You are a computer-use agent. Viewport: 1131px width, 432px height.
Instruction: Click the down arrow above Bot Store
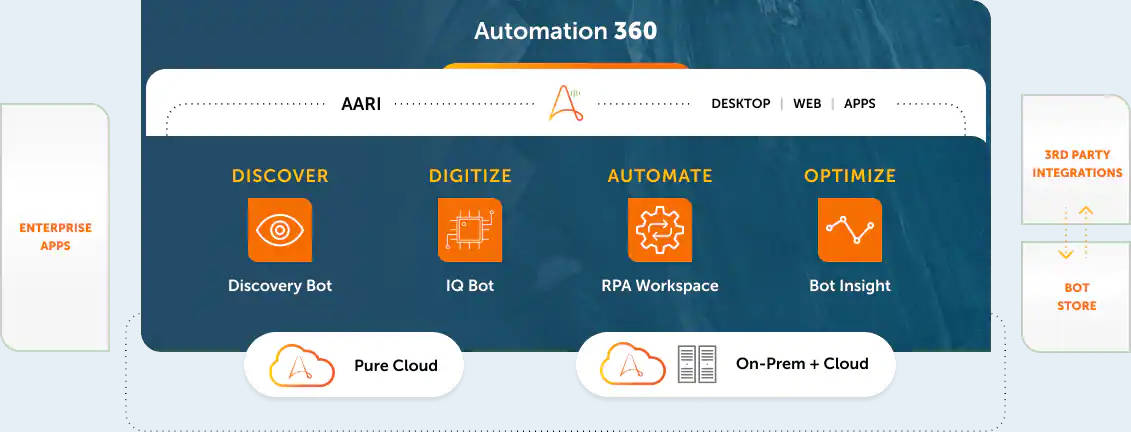pyautogui.click(x=1065, y=232)
